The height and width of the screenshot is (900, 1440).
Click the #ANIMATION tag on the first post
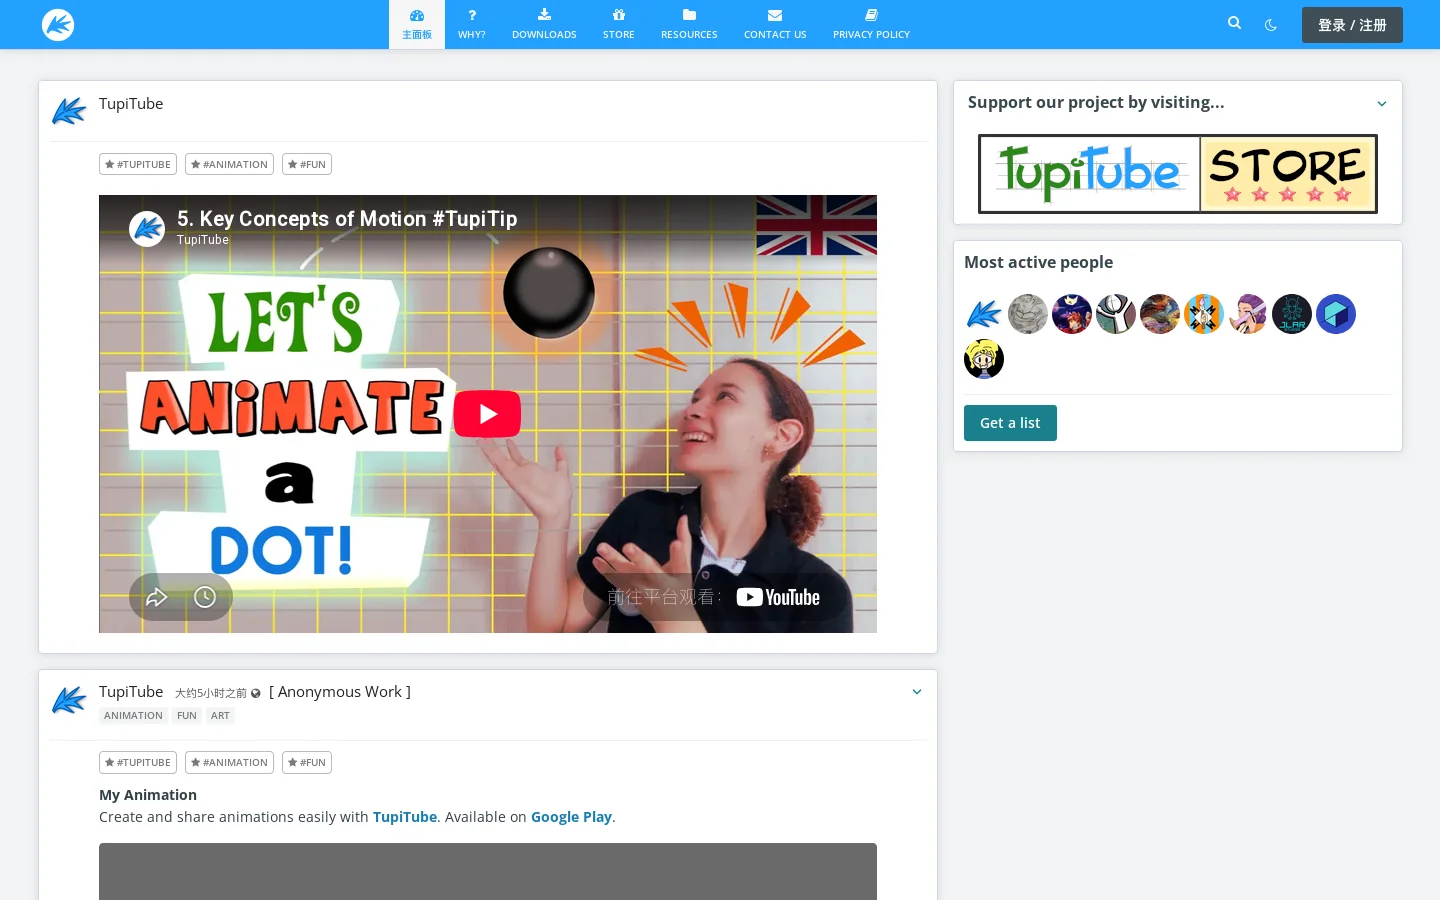pyautogui.click(x=229, y=164)
